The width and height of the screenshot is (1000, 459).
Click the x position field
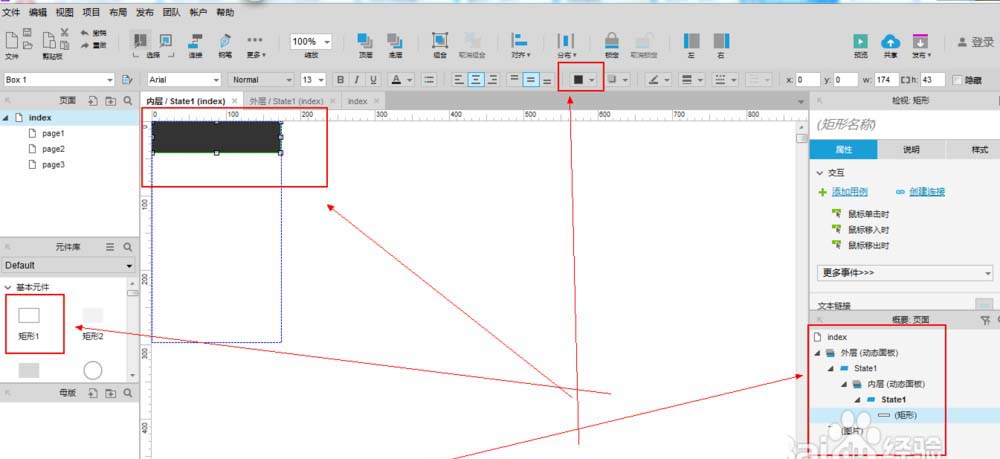point(807,80)
